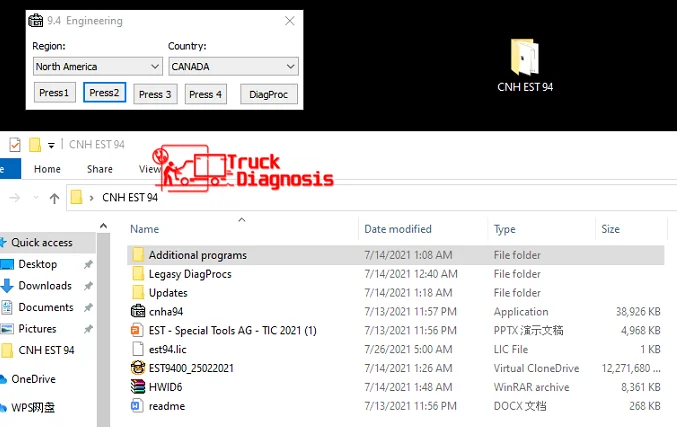Click the Press1 button
This screenshot has height=427, width=677.
point(54,93)
